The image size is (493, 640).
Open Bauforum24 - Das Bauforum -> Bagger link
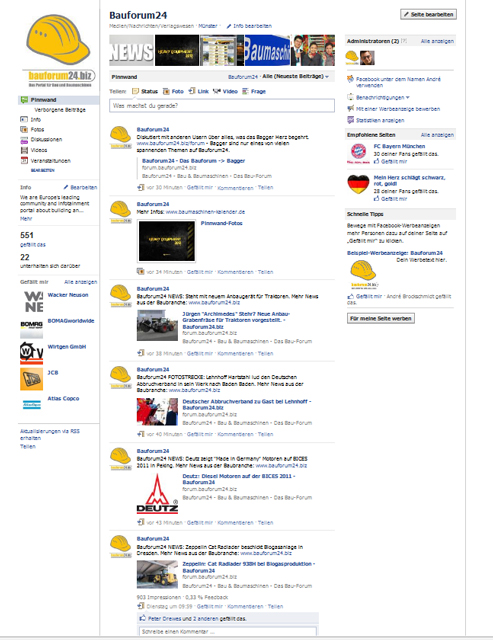point(193,161)
